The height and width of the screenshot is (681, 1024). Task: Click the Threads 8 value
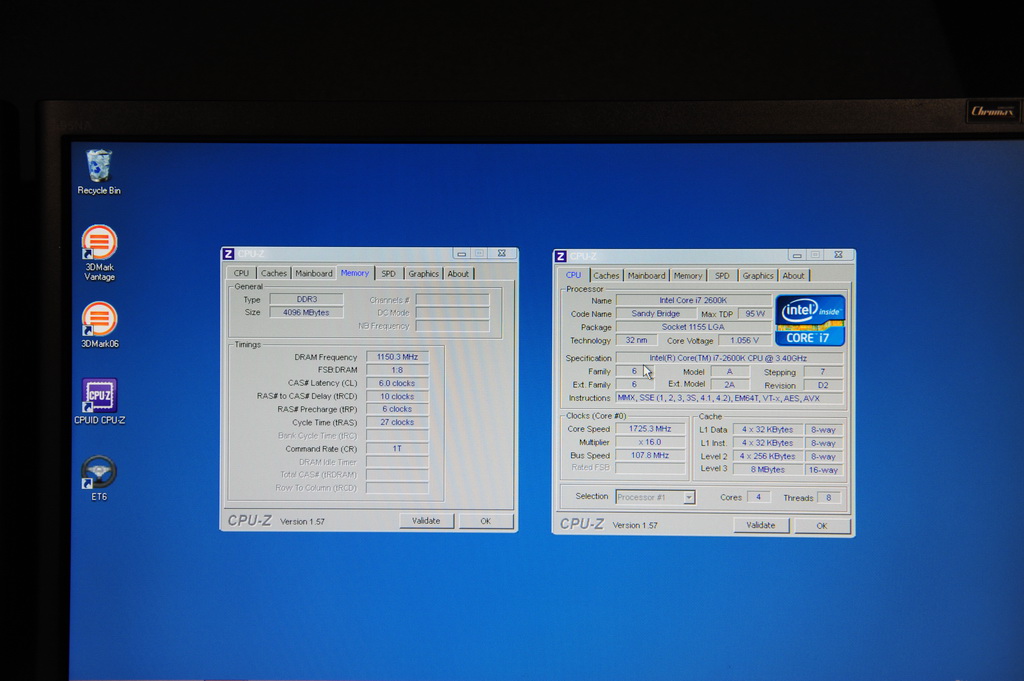(x=829, y=498)
